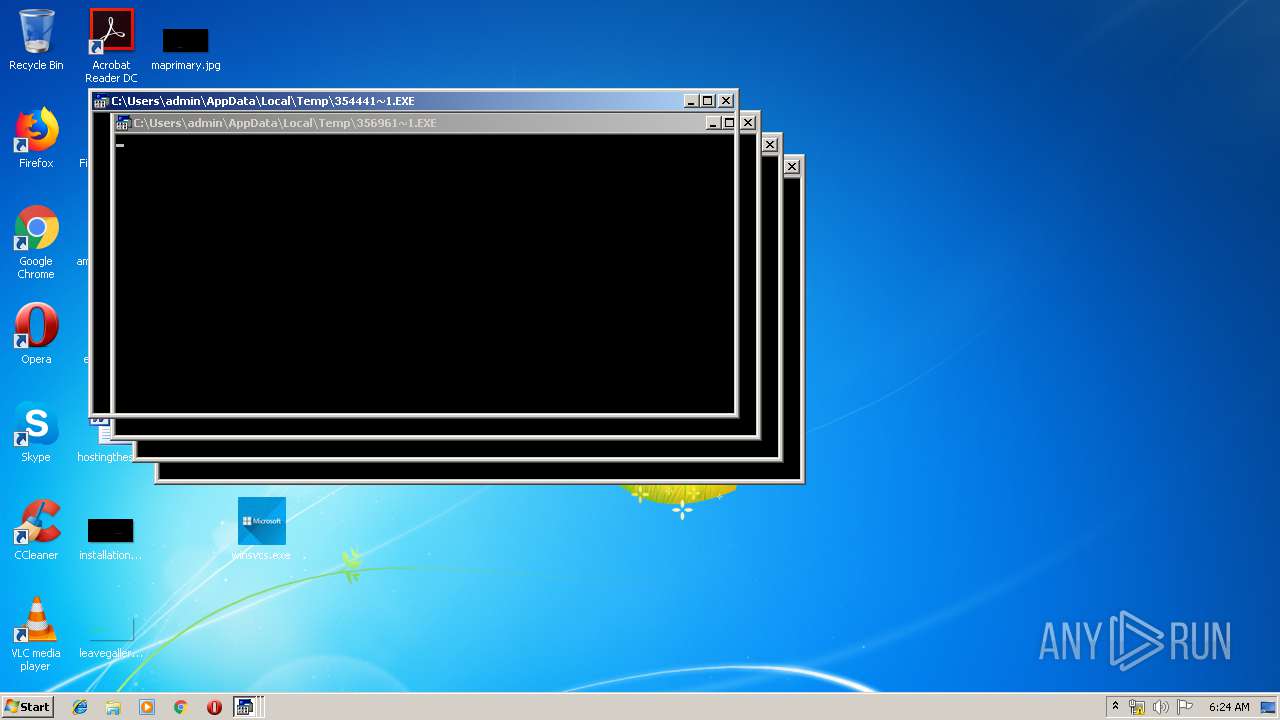Open VLC media player shortcut
Viewport: 1280px width, 720px height.
point(36,633)
